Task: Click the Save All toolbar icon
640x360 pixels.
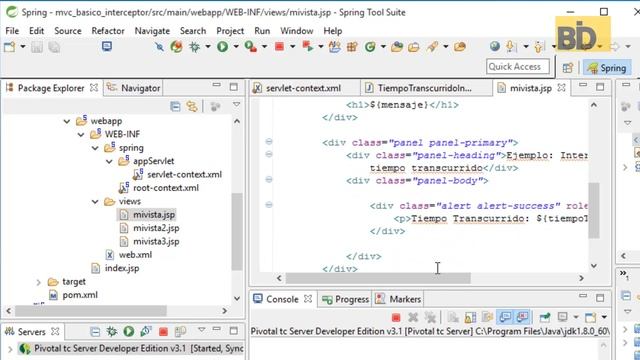Action: (x=54, y=47)
